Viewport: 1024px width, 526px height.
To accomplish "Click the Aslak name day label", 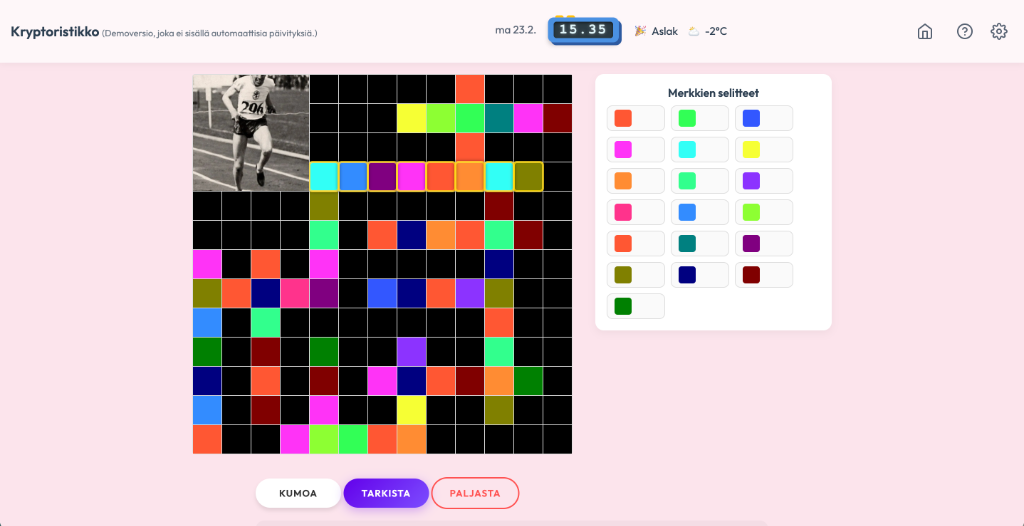I will point(664,31).
